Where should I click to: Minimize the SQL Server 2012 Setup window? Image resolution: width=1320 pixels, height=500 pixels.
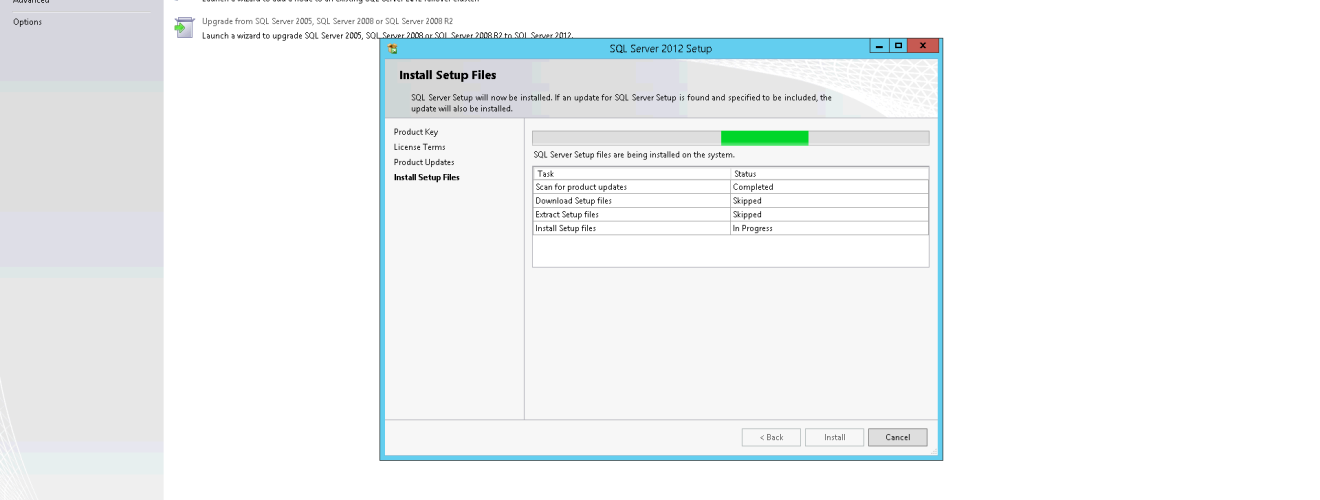coord(878,46)
